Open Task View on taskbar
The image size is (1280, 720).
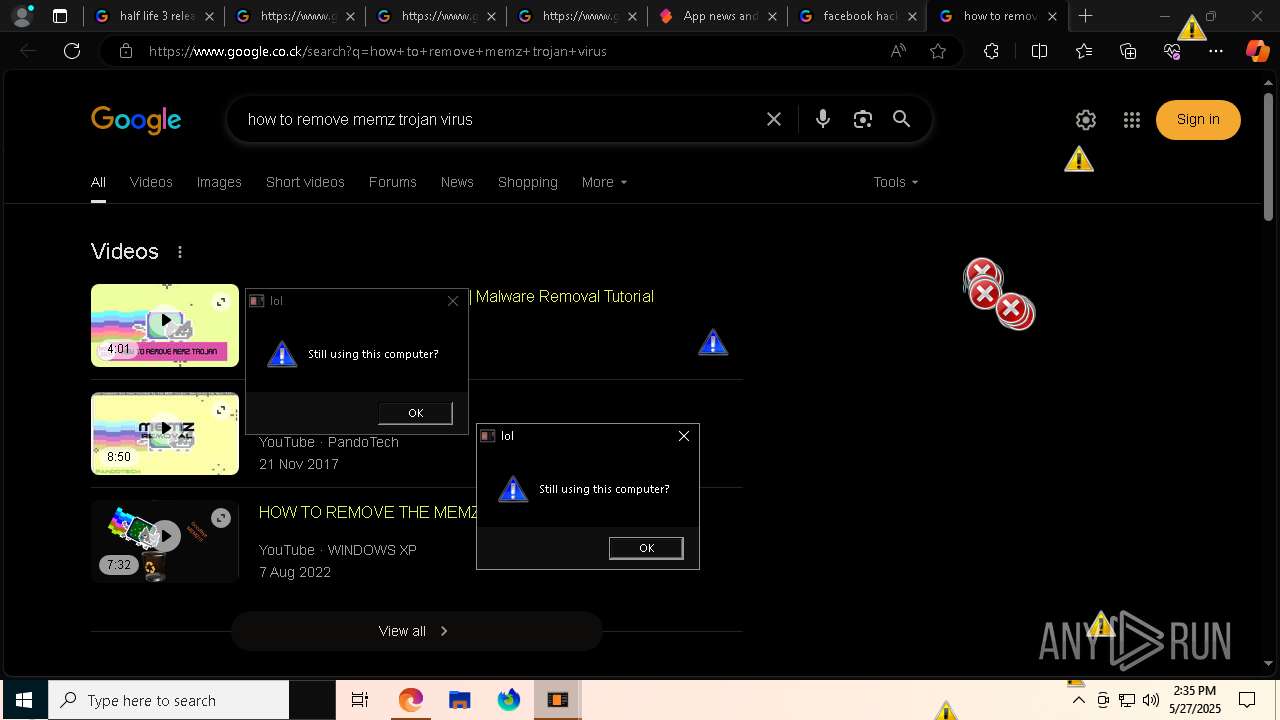tap(360, 700)
